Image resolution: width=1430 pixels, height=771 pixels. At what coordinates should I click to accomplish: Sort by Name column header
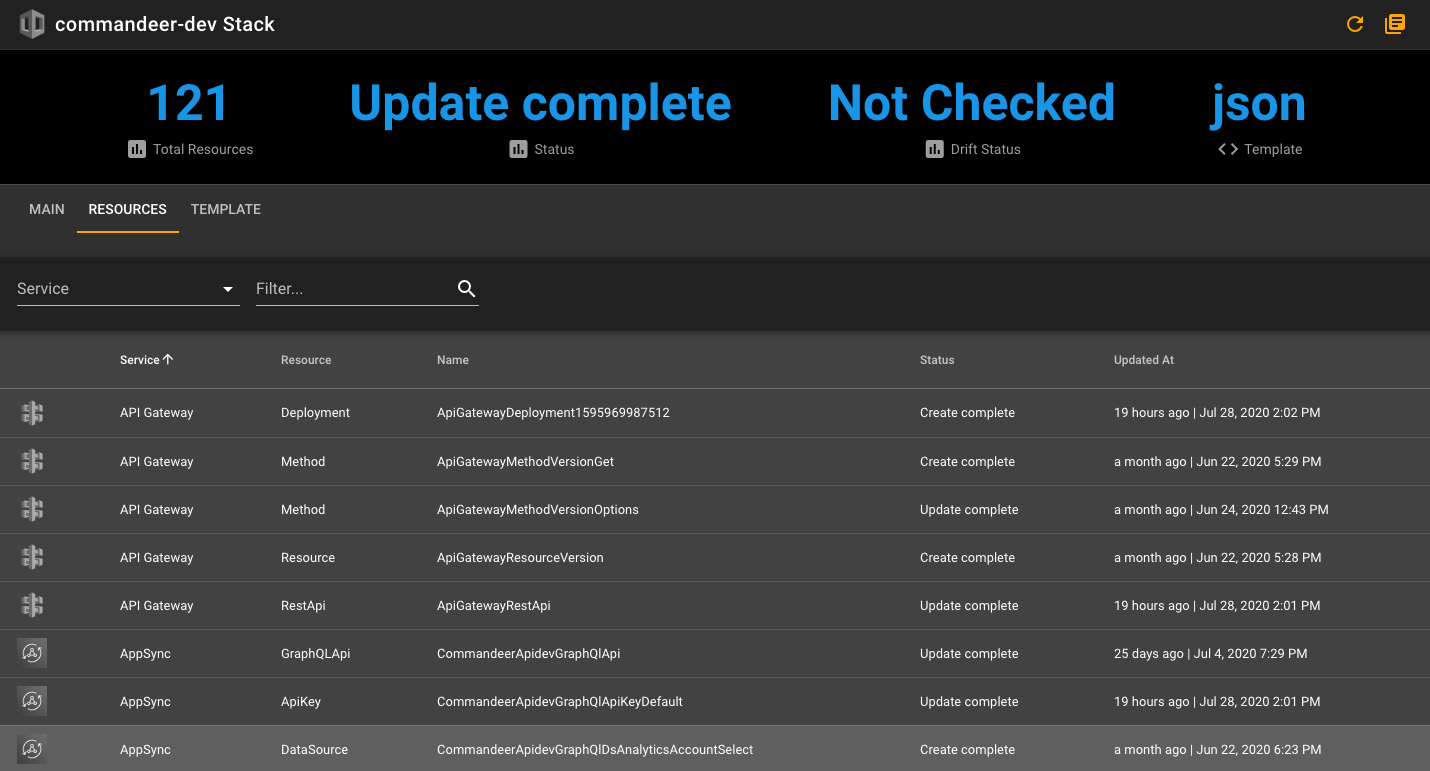pyautogui.click(x=453, y=360)
